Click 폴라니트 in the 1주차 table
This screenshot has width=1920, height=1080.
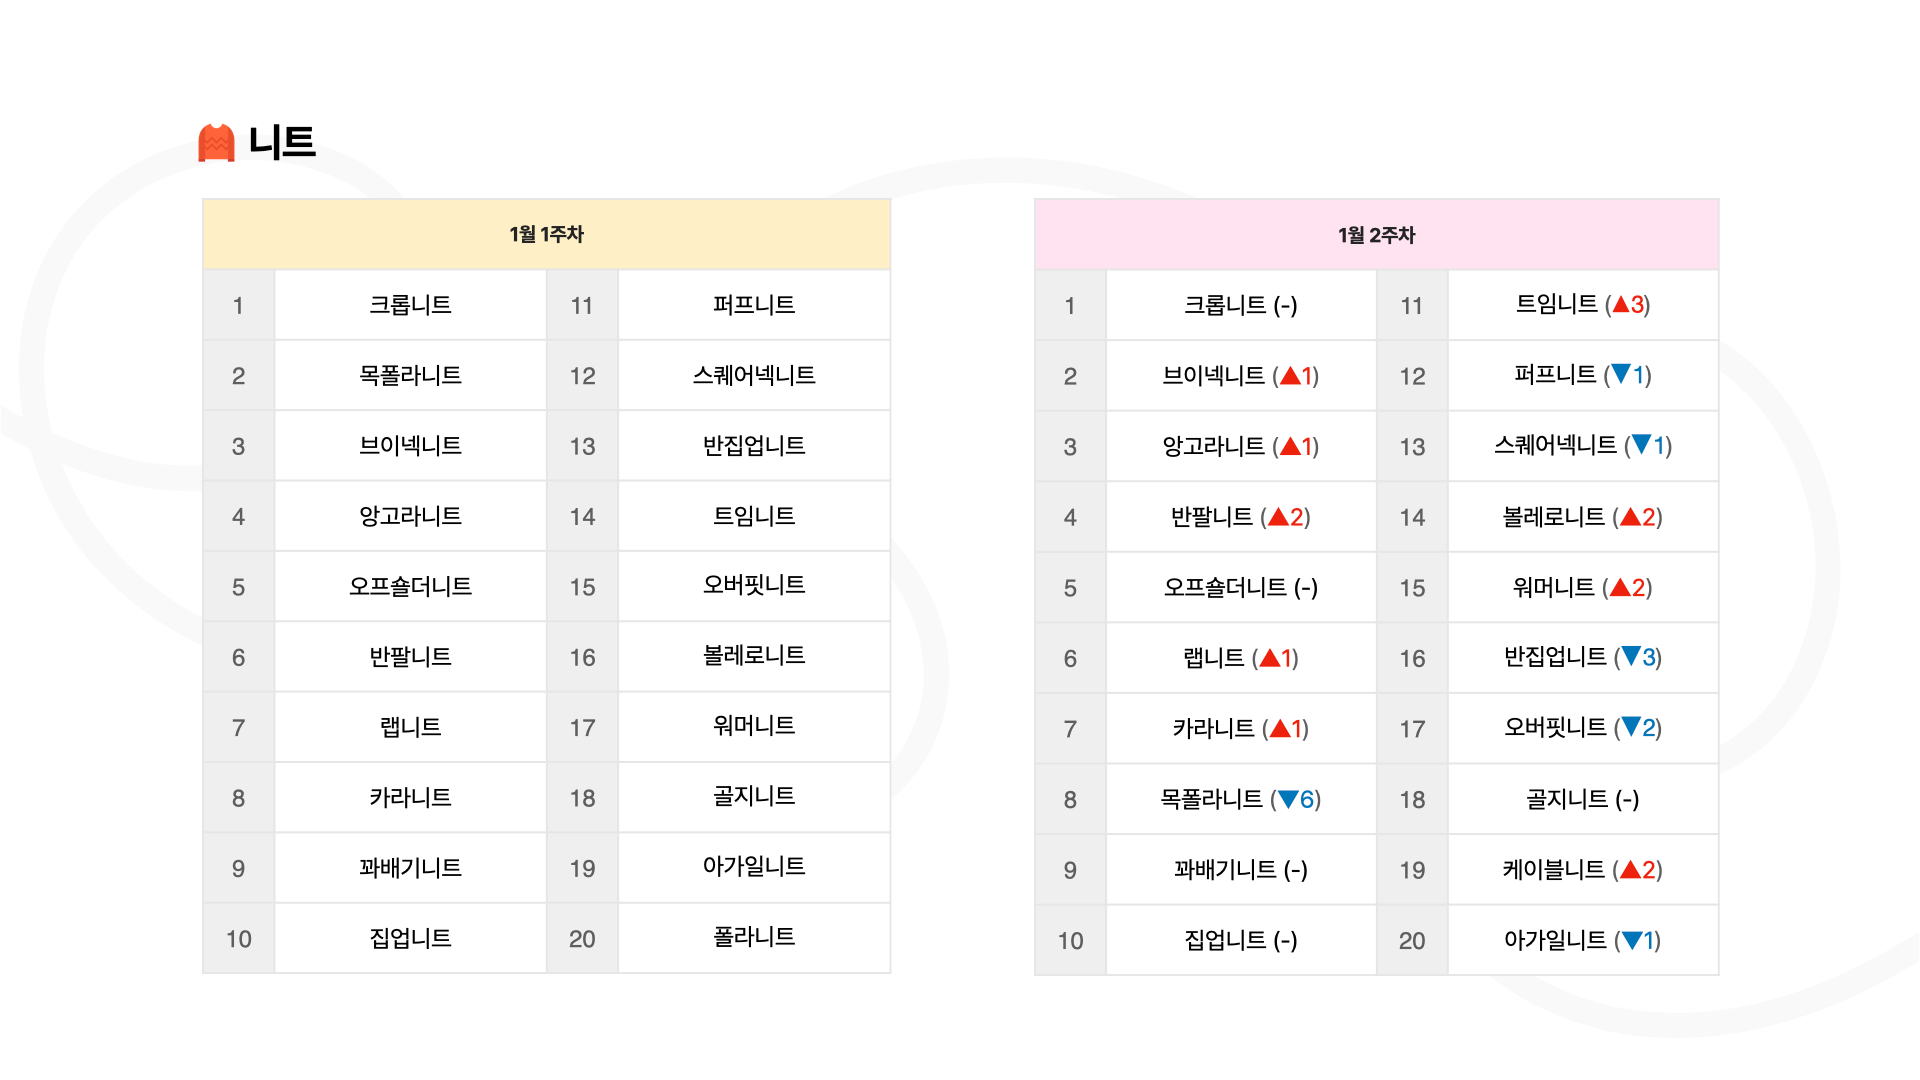tap(754, 937)
